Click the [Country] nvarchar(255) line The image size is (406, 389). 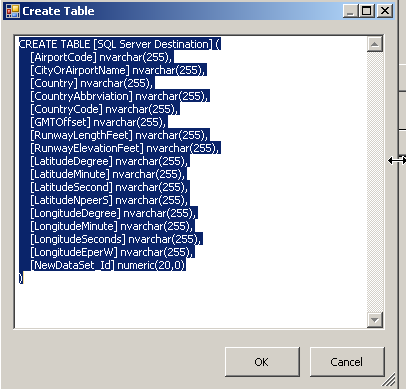pos(92,83)
